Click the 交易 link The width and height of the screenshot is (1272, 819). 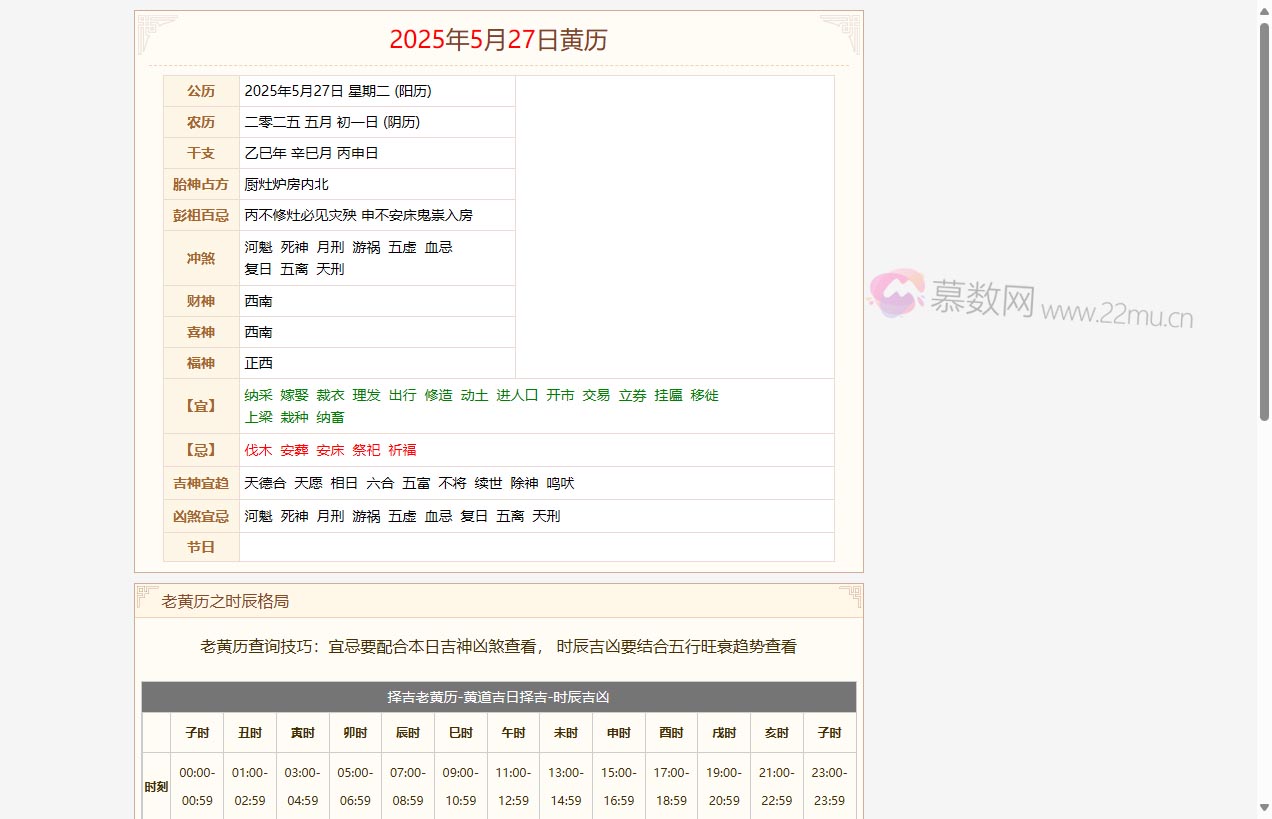pos(596,395)
